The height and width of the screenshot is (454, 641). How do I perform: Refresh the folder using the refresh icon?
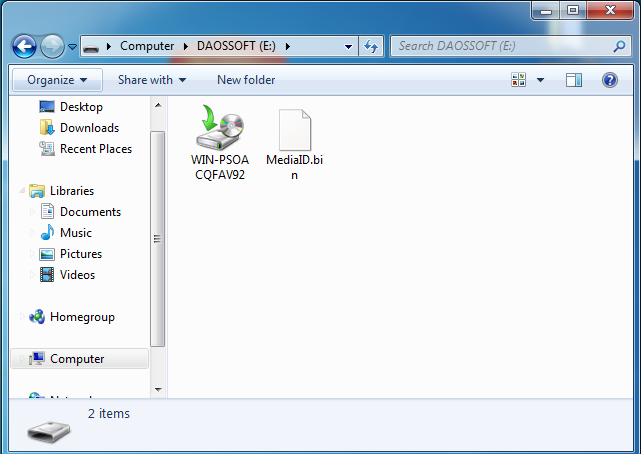coord(371,46)
